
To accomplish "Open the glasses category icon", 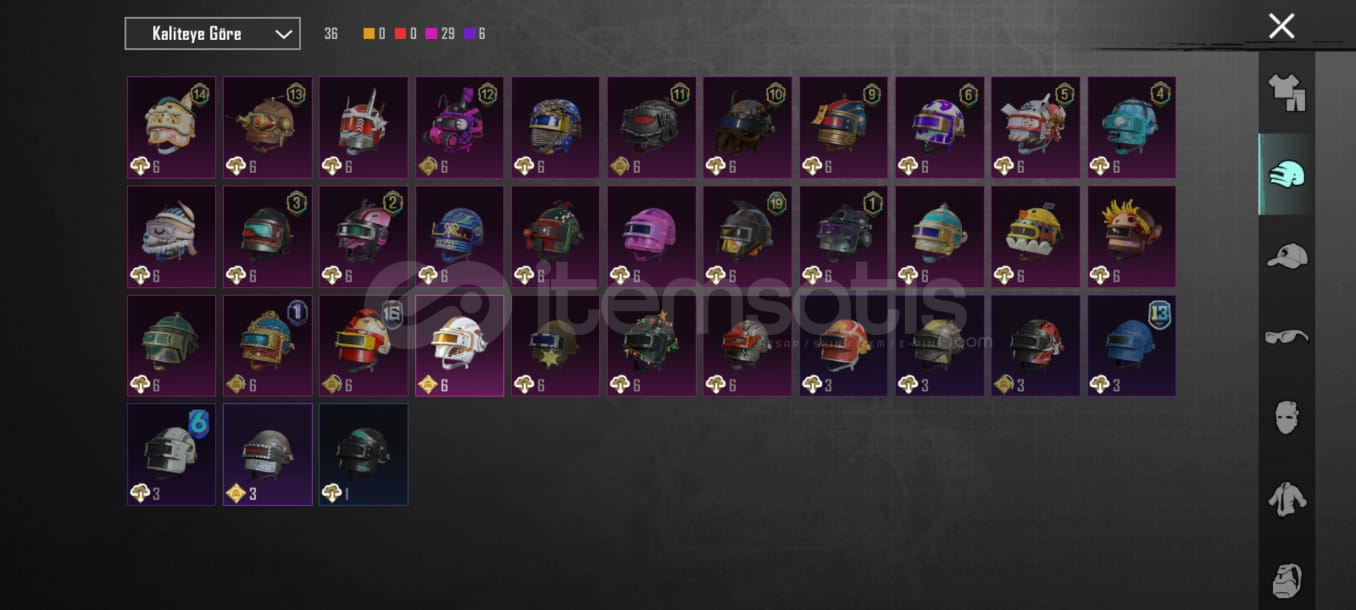I will click(x=1286, y=337).
